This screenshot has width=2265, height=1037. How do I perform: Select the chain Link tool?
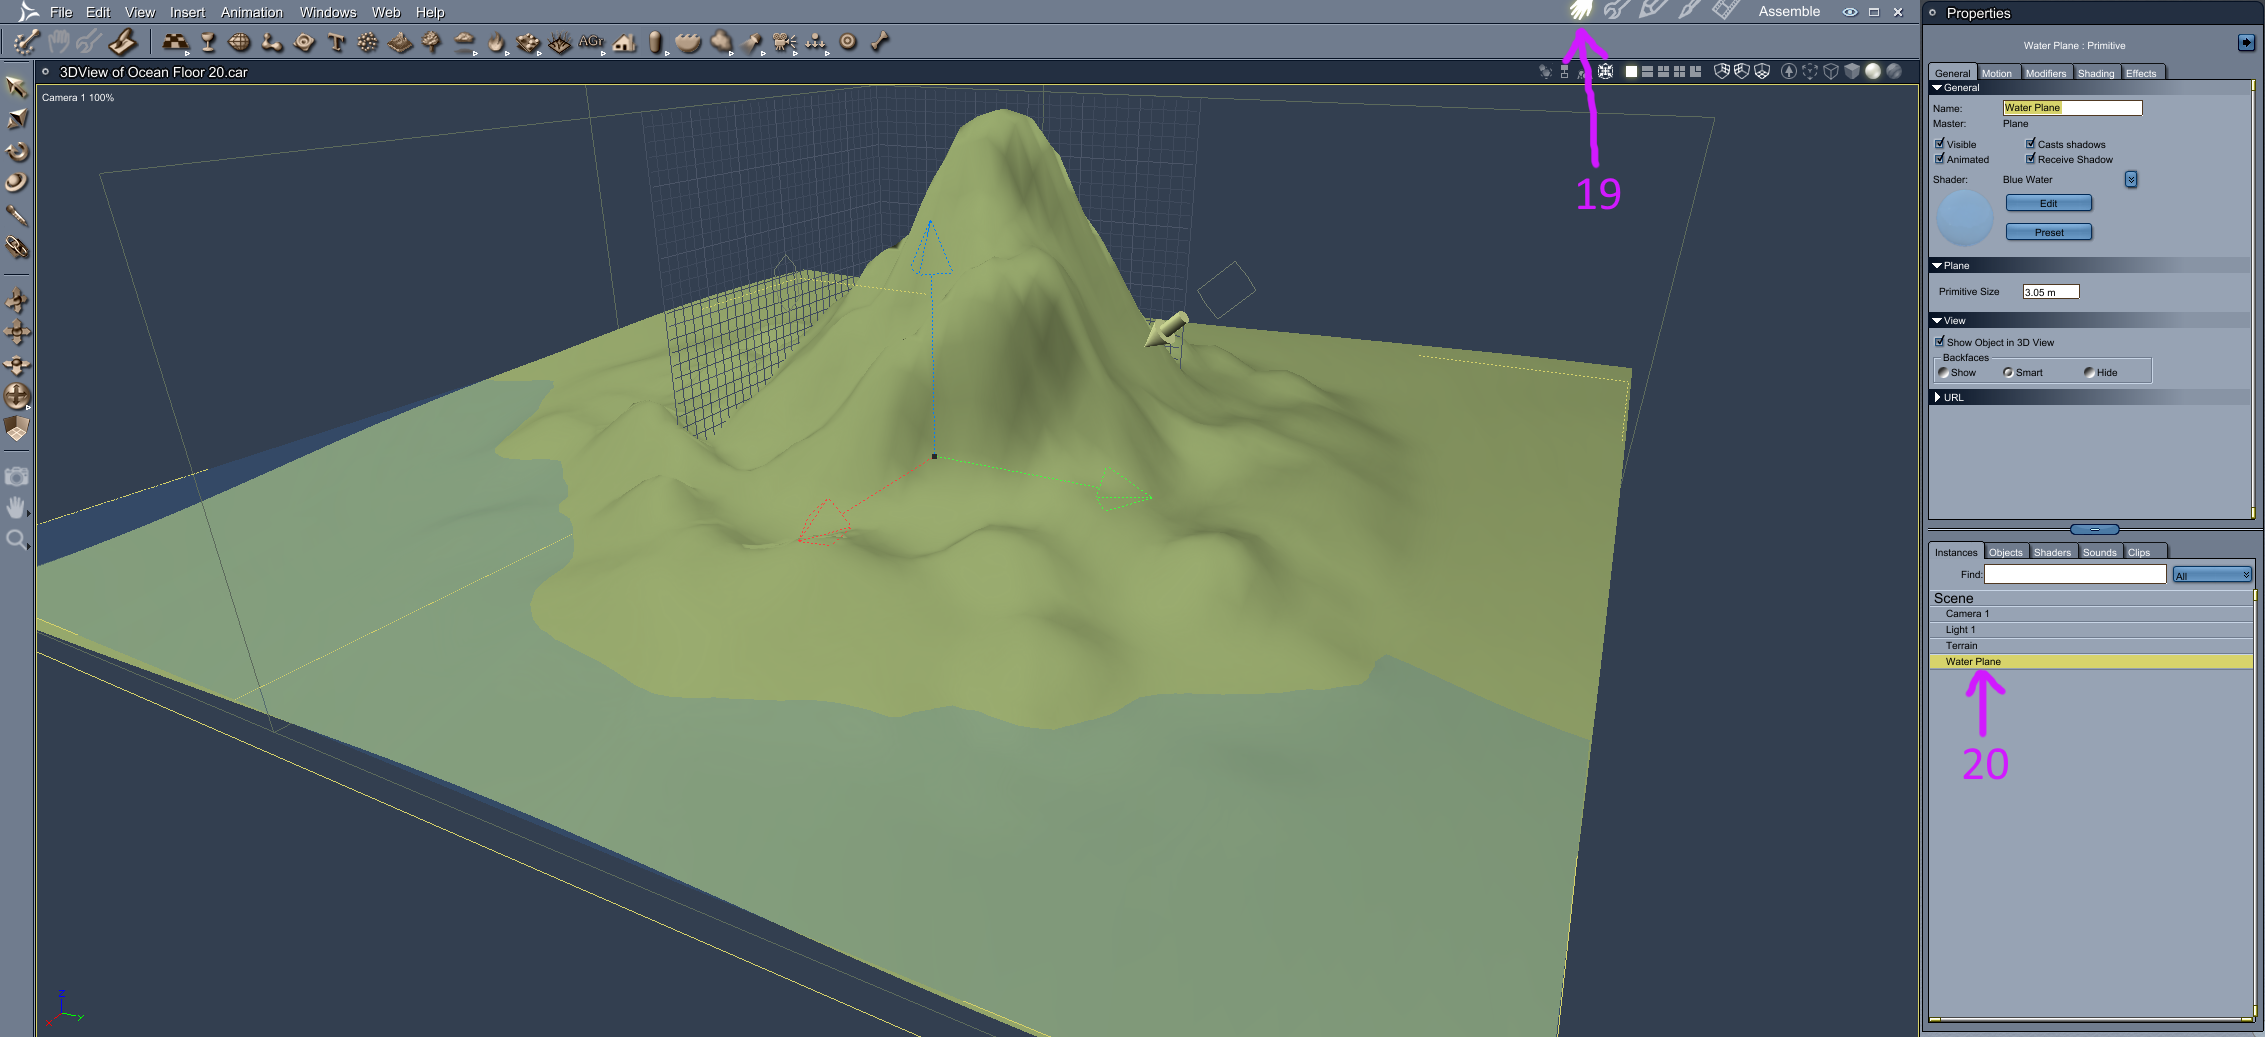pos(17,247)
